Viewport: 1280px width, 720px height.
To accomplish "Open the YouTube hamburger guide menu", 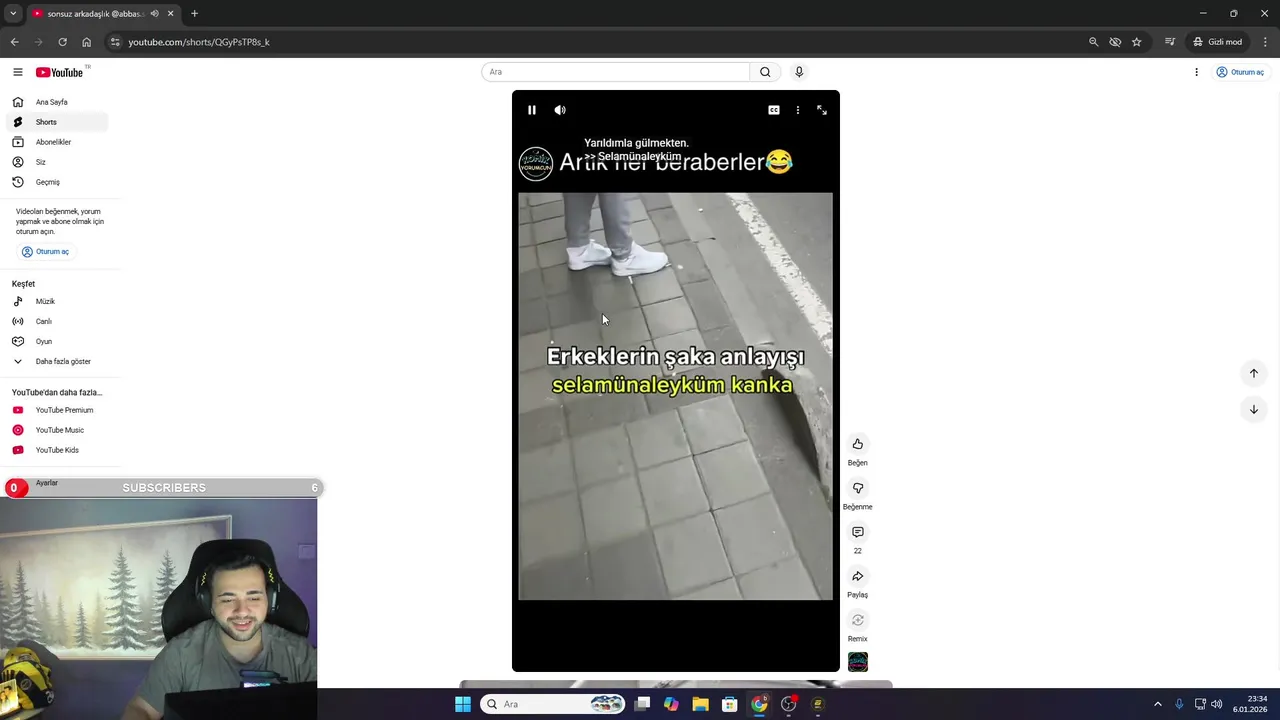I will click(17, 72).
